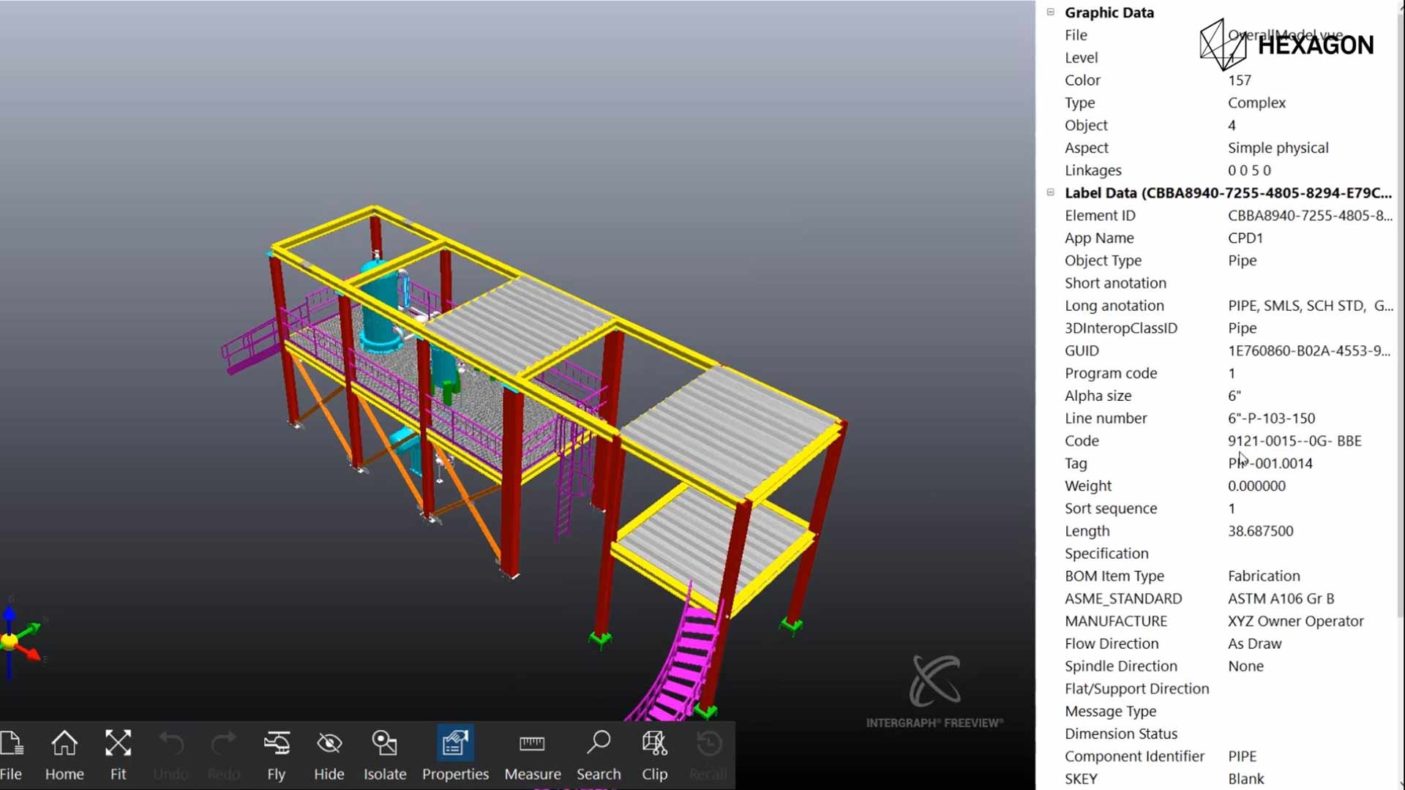This screenshot has height=790, width=1405.
Task: Fit the model to view
Action: click(118, 745)
